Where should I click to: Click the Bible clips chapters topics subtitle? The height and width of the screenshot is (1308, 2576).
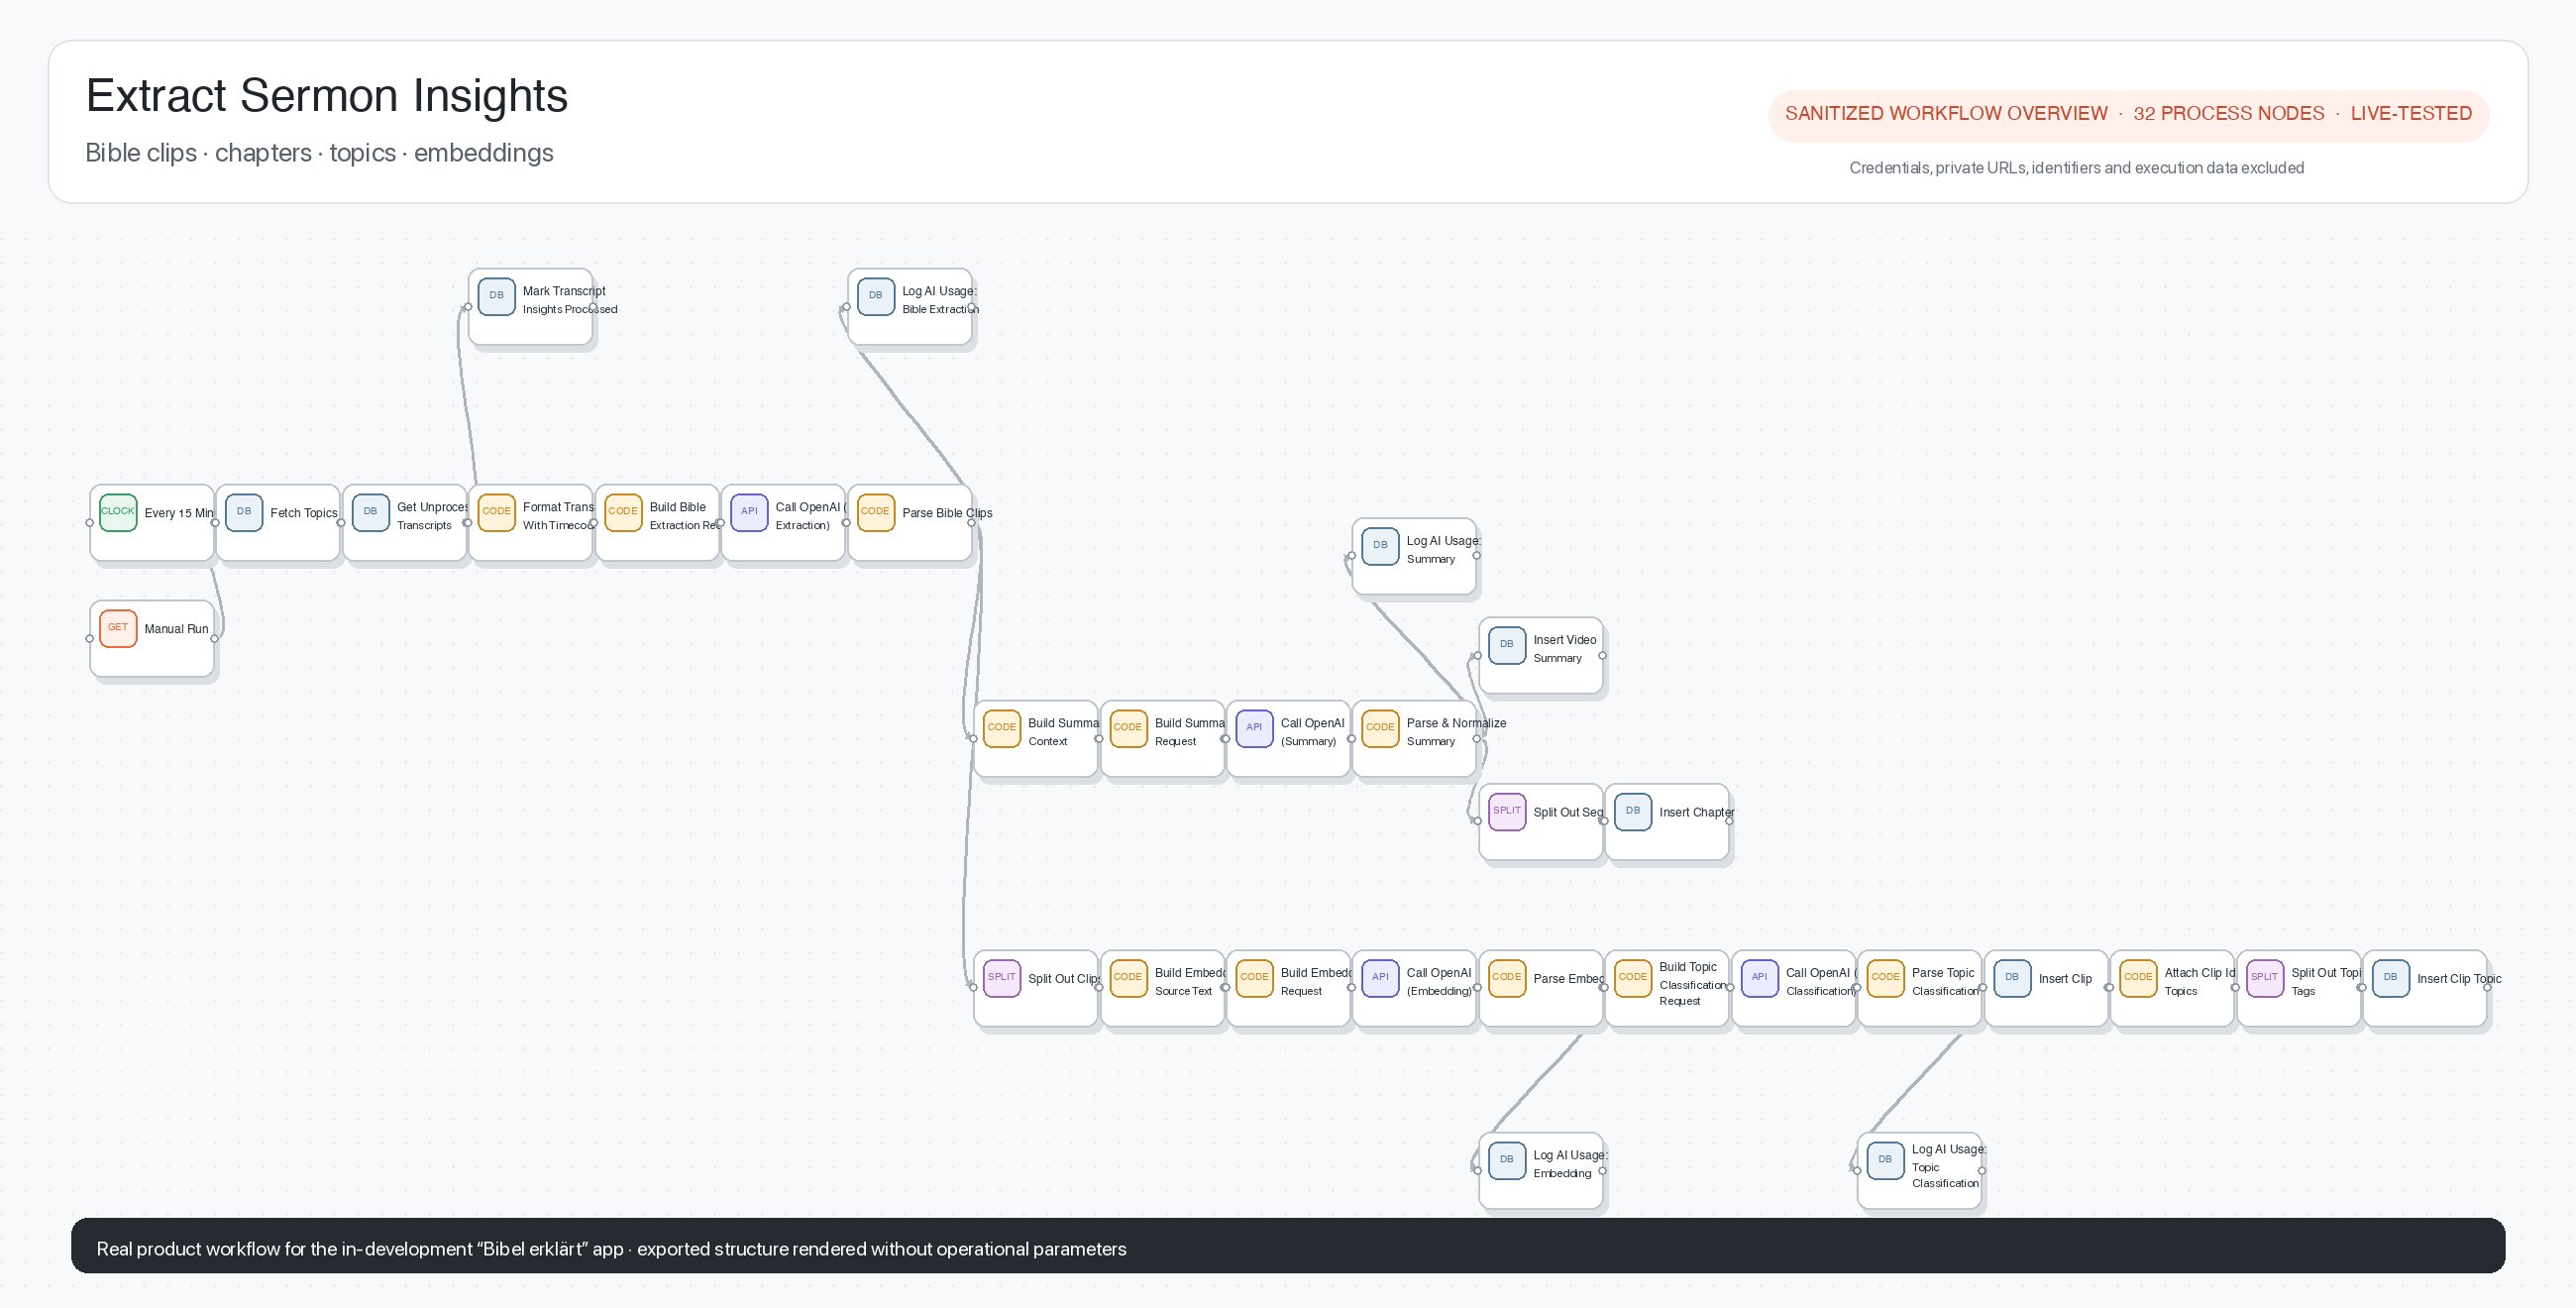pos(319,153)
